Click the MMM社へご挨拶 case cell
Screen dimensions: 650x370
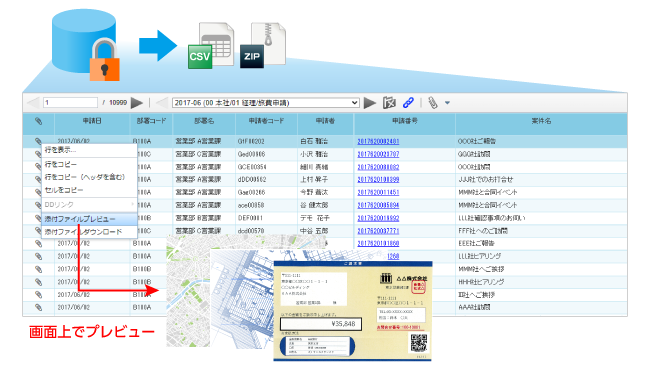coord(481,269)
